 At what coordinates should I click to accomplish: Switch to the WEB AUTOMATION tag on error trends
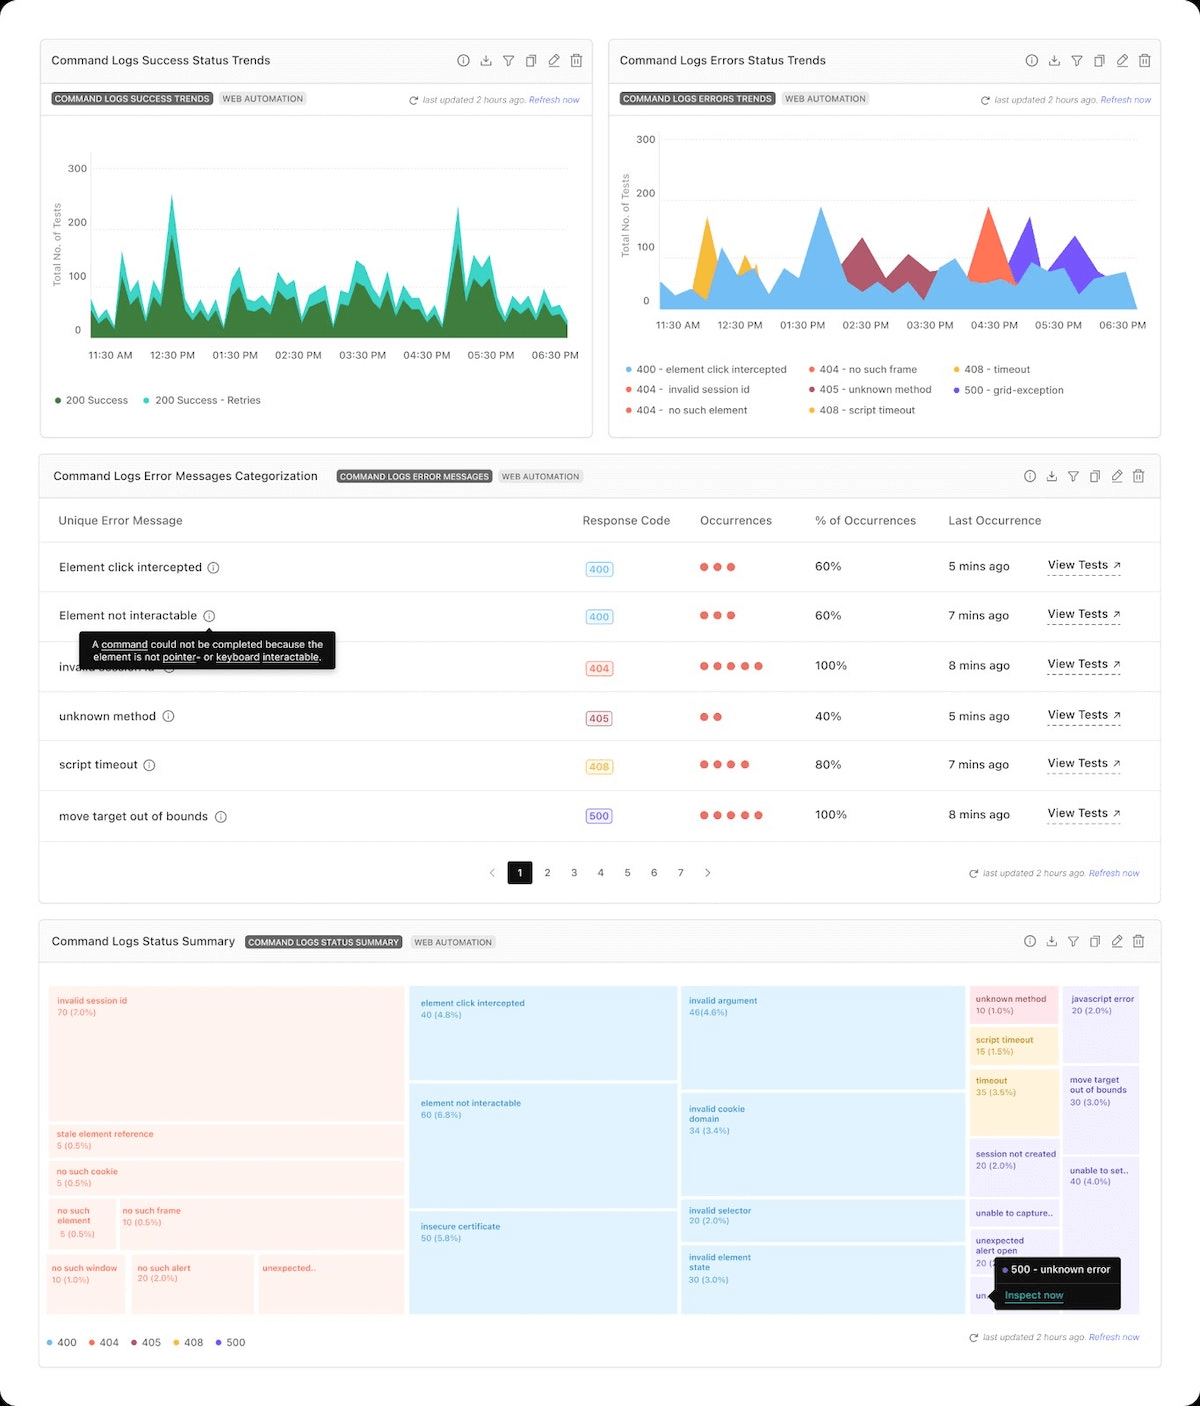[x=825, y=98]
